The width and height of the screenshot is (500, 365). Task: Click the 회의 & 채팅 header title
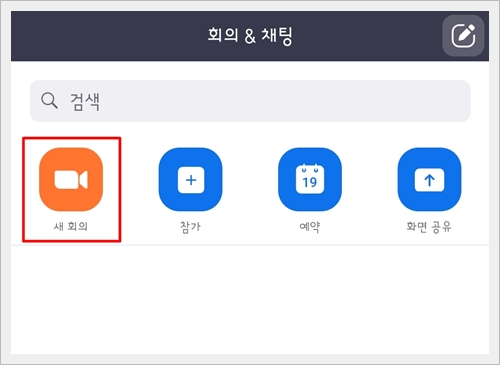pos(250,36)
